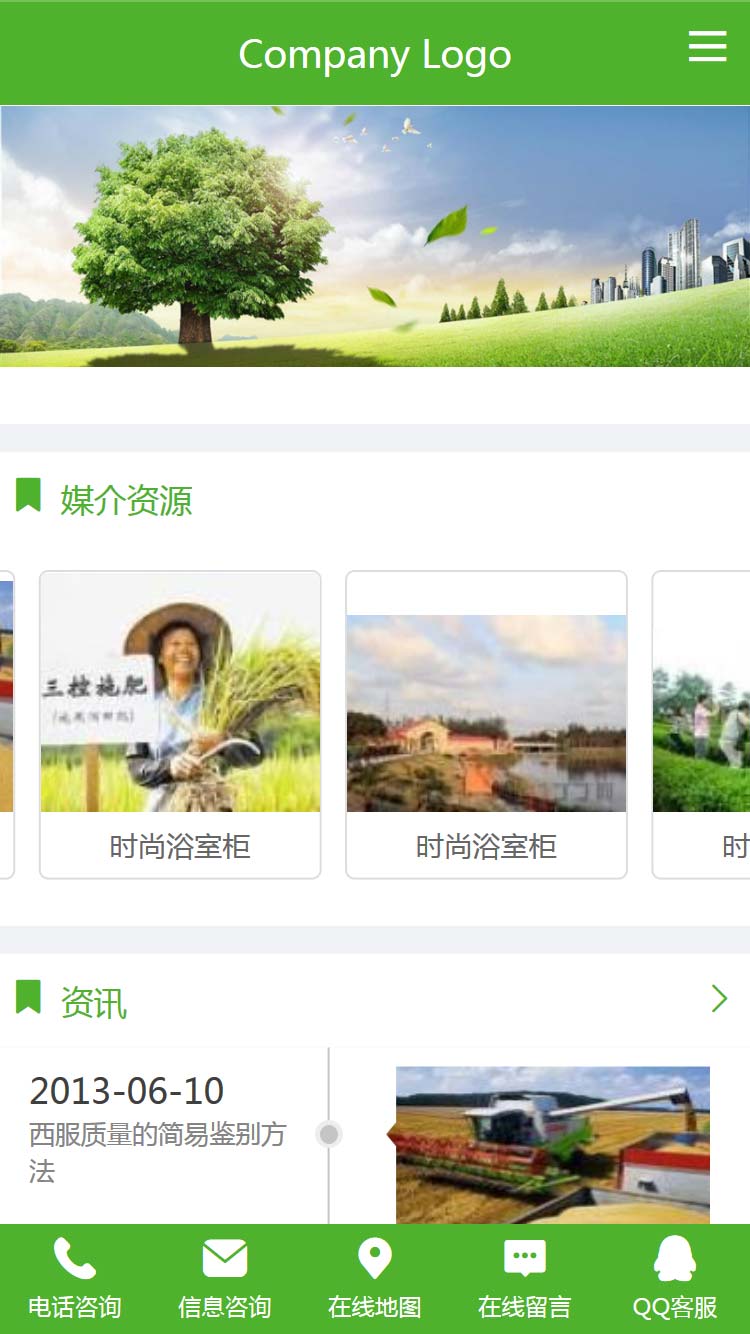The height and width of the screenshot is (1334, 750).
Task: Click the first 时尚浴室柜 caption
Action: pos(180,847)
